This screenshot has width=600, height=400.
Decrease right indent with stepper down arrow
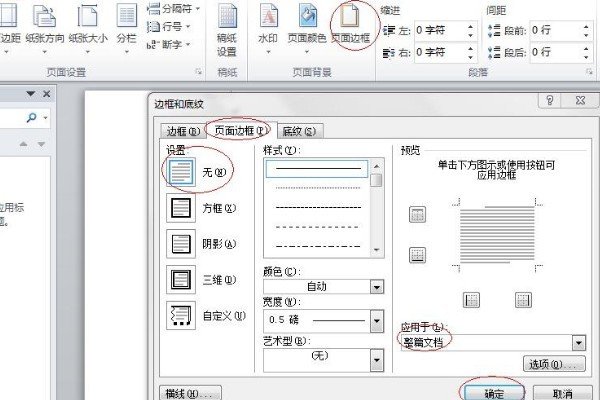pos(471,56)
